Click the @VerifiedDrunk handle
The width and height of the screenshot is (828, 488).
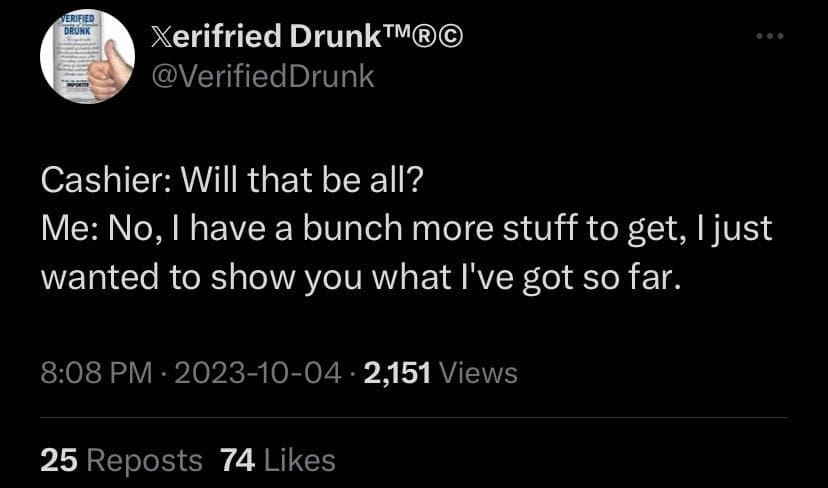tap(260, 76)
